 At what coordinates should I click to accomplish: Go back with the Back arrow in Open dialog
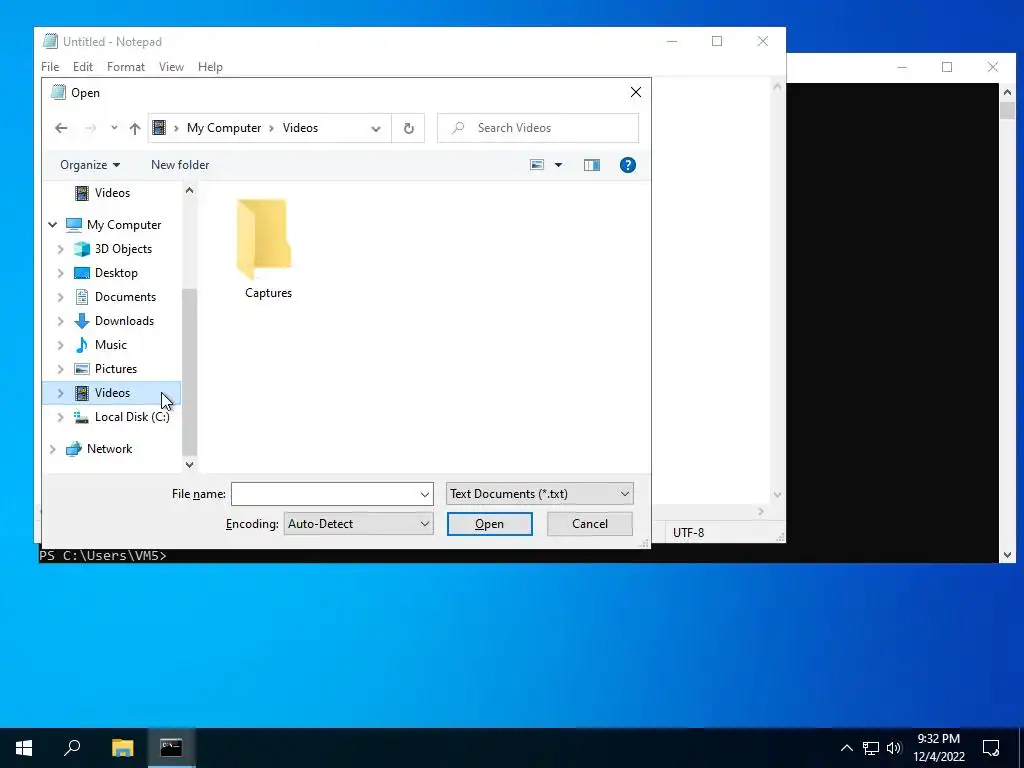pos(61,128)
